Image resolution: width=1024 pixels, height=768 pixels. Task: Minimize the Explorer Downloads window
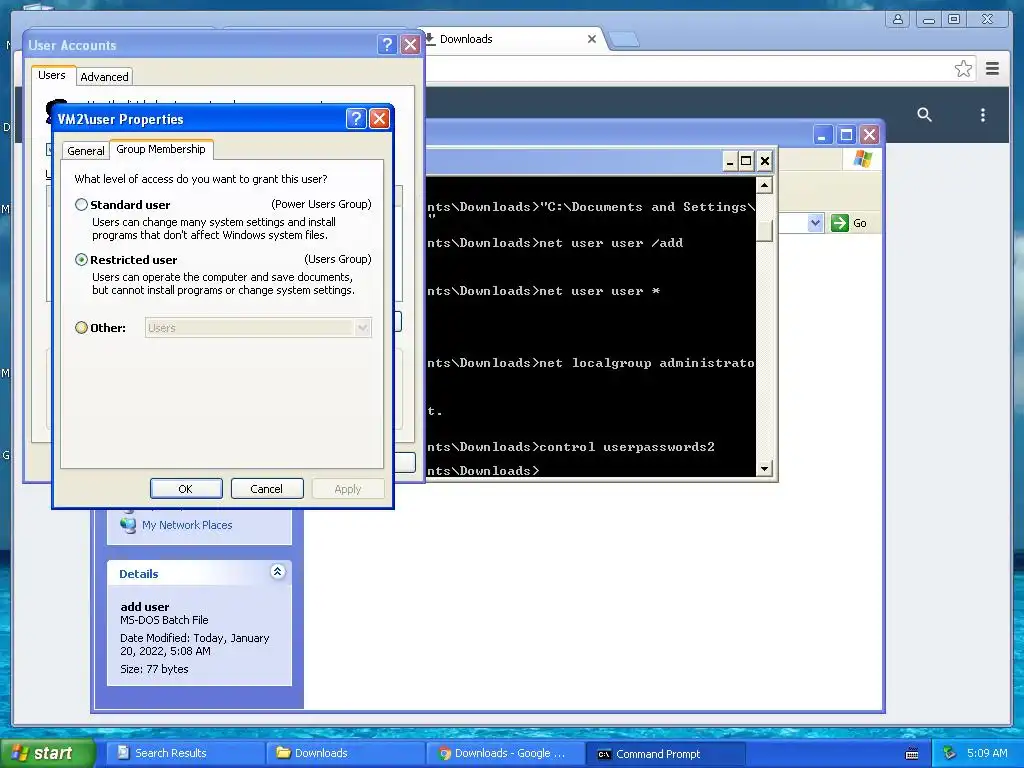(823, 135)
